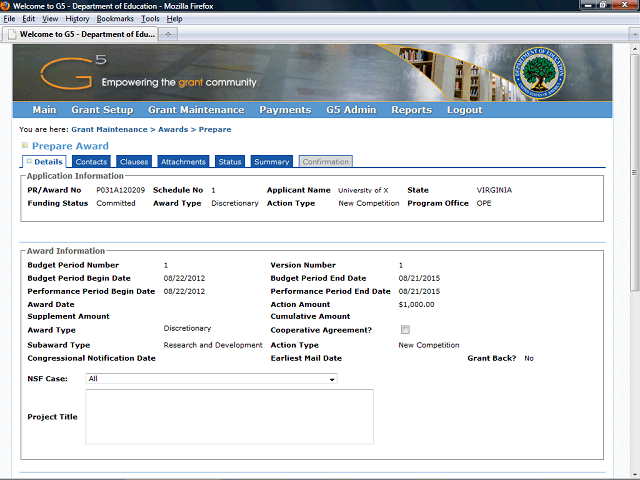Click inside the Project Title text box
The height and width of the screenshot is (480, 640).
tap(229, 416)
